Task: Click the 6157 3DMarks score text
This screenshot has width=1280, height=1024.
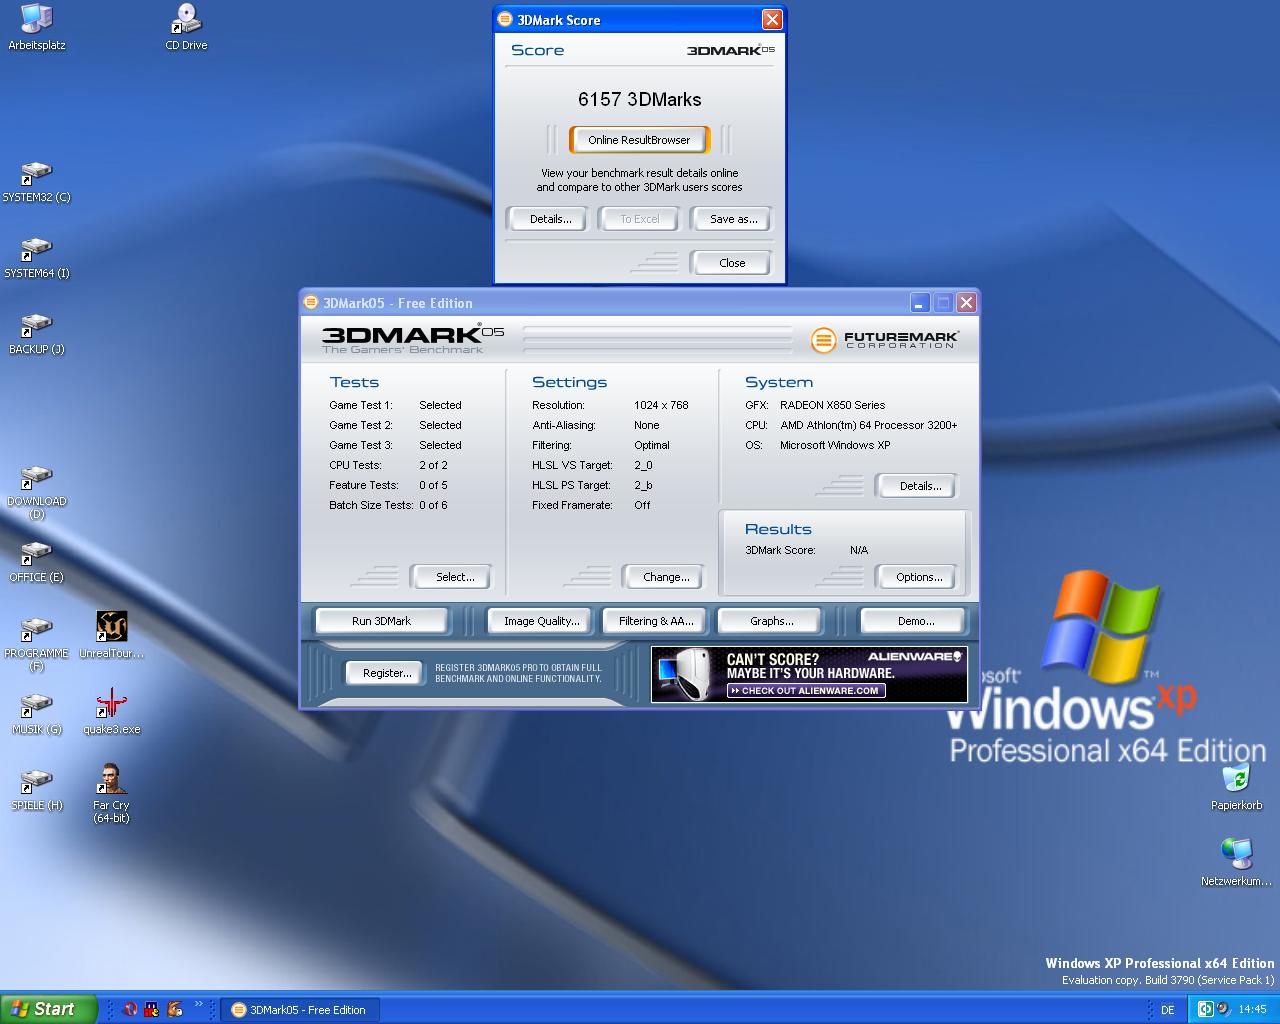Action: [640, 99]
